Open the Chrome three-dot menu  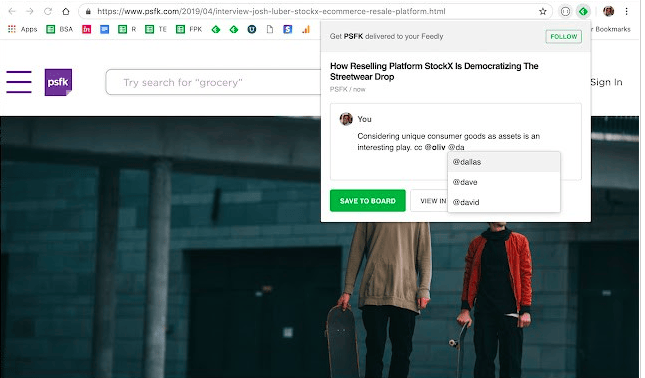[626, 12]
